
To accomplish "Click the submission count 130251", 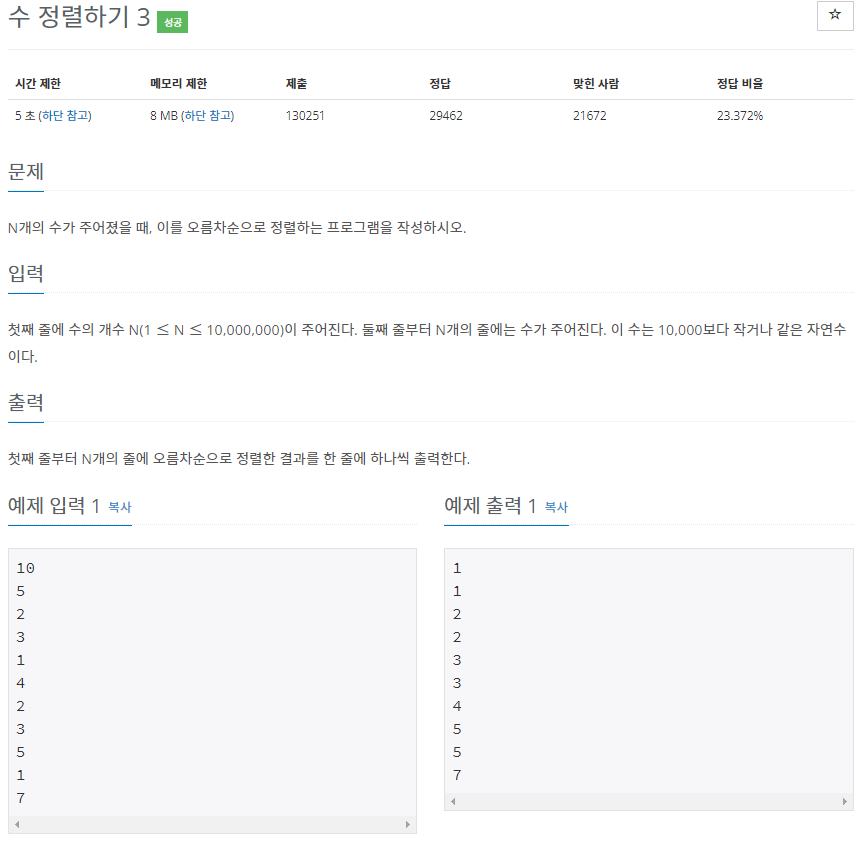I will 305,115.
